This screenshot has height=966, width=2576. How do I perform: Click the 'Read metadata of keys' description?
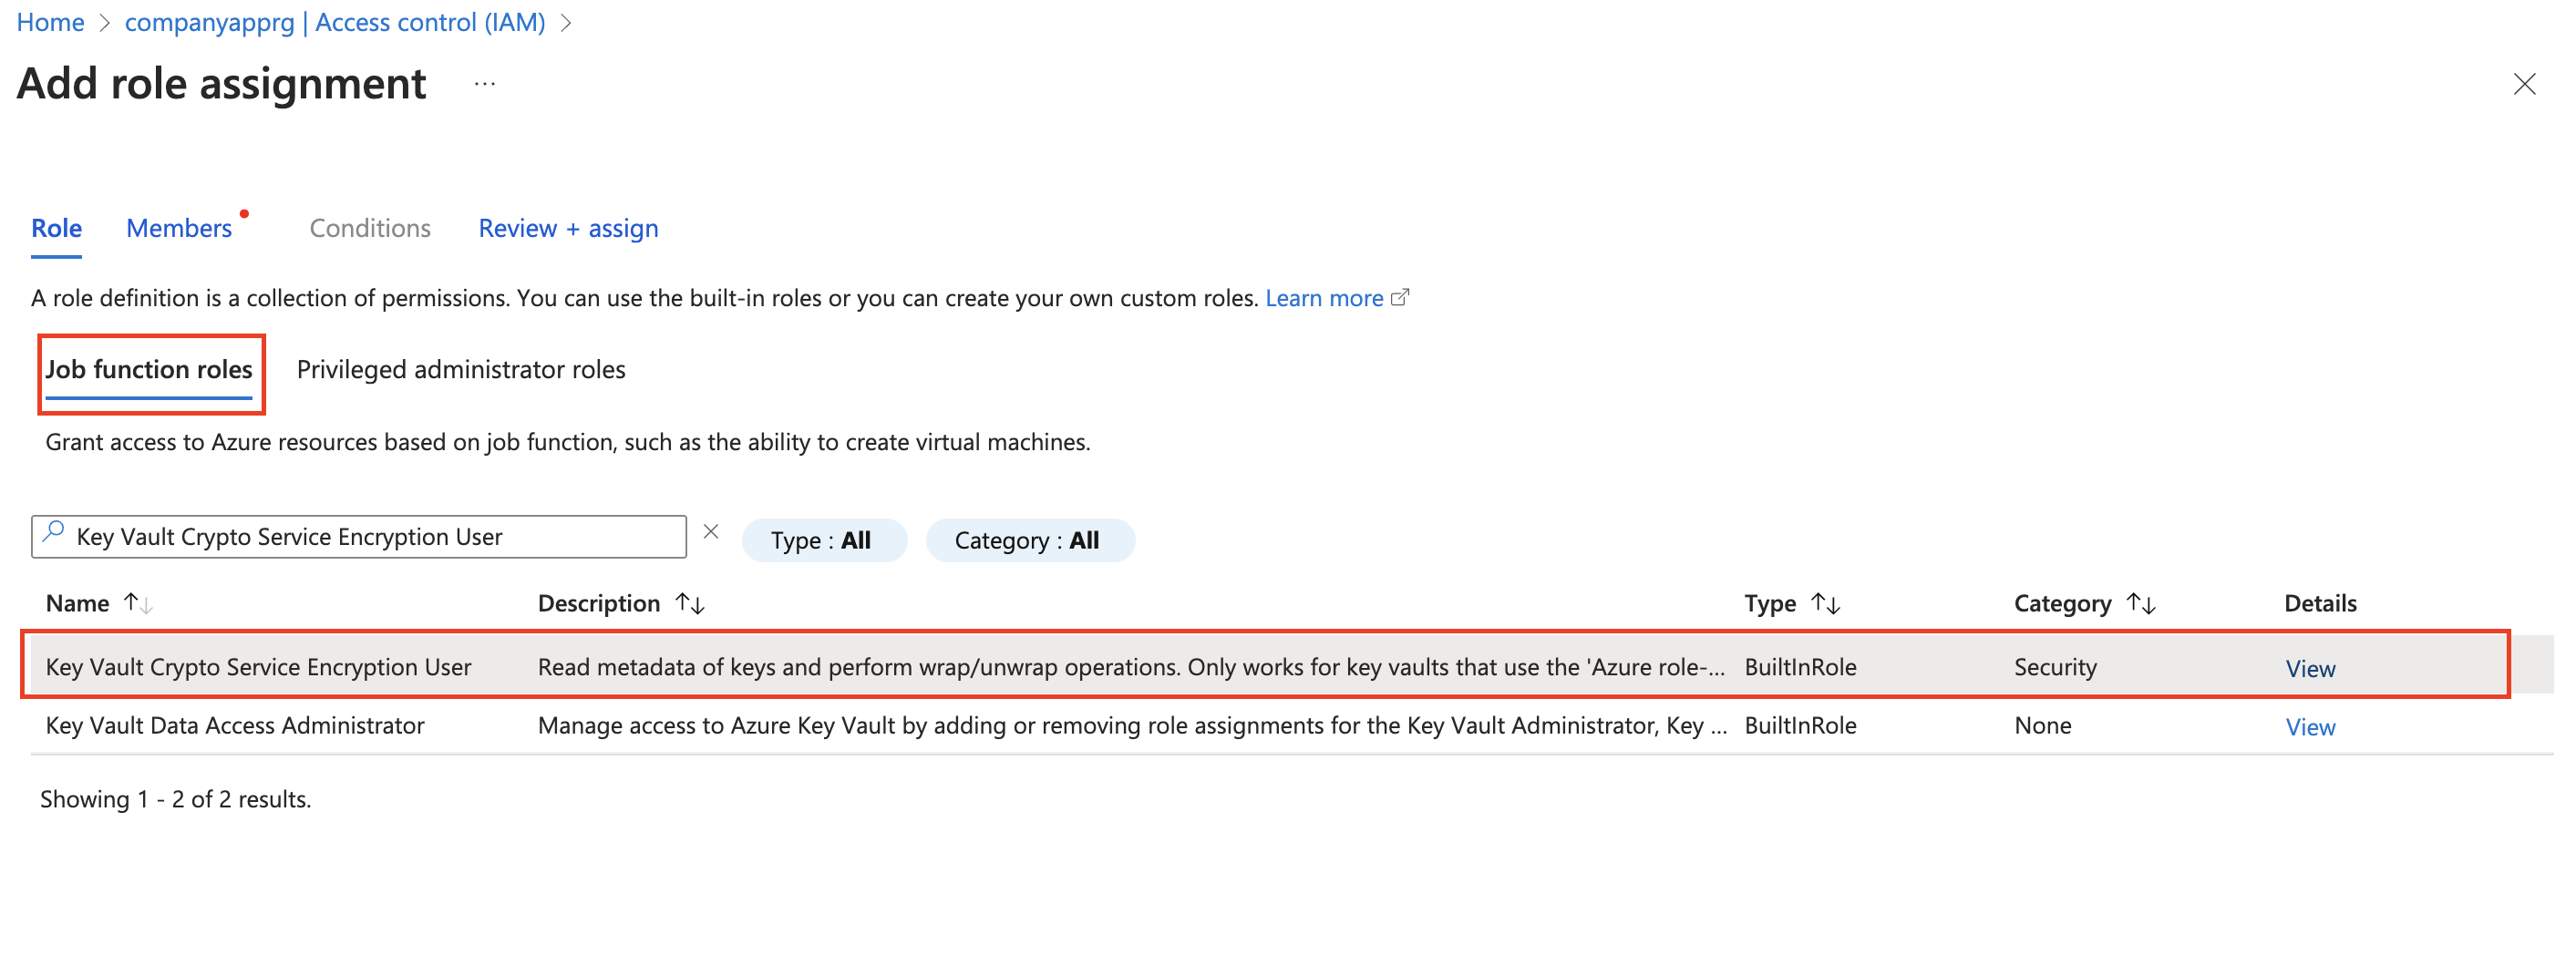point(1131,667)
